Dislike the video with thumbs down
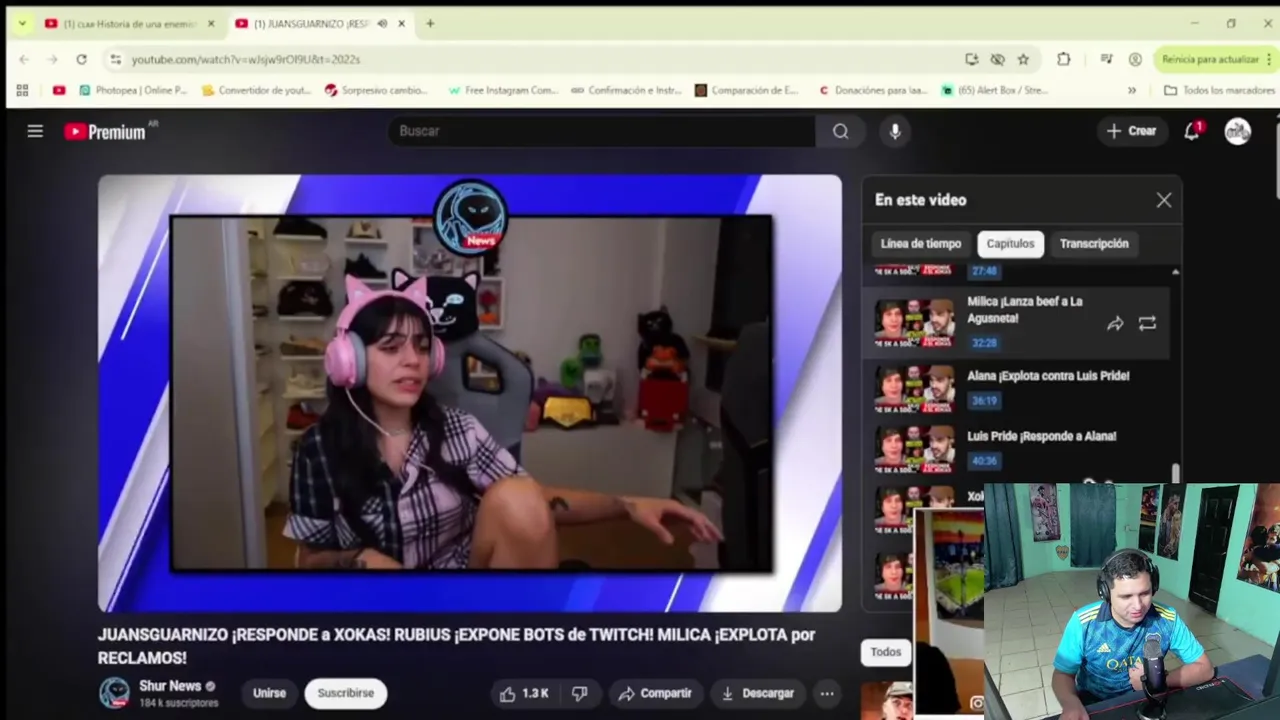 (x=579, y=693)
